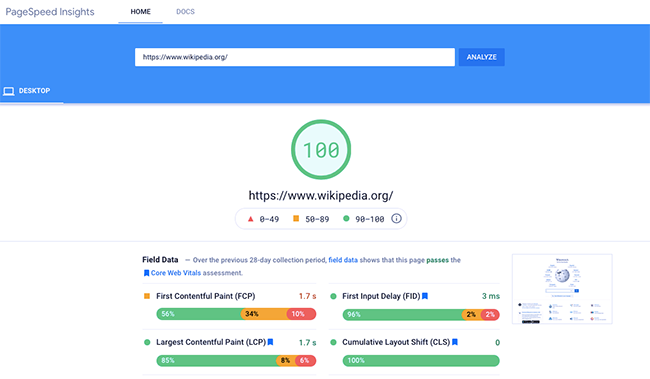This screenshot has height=379, width=650.
Task: Click the URL input field
Action: pos(295,57)
